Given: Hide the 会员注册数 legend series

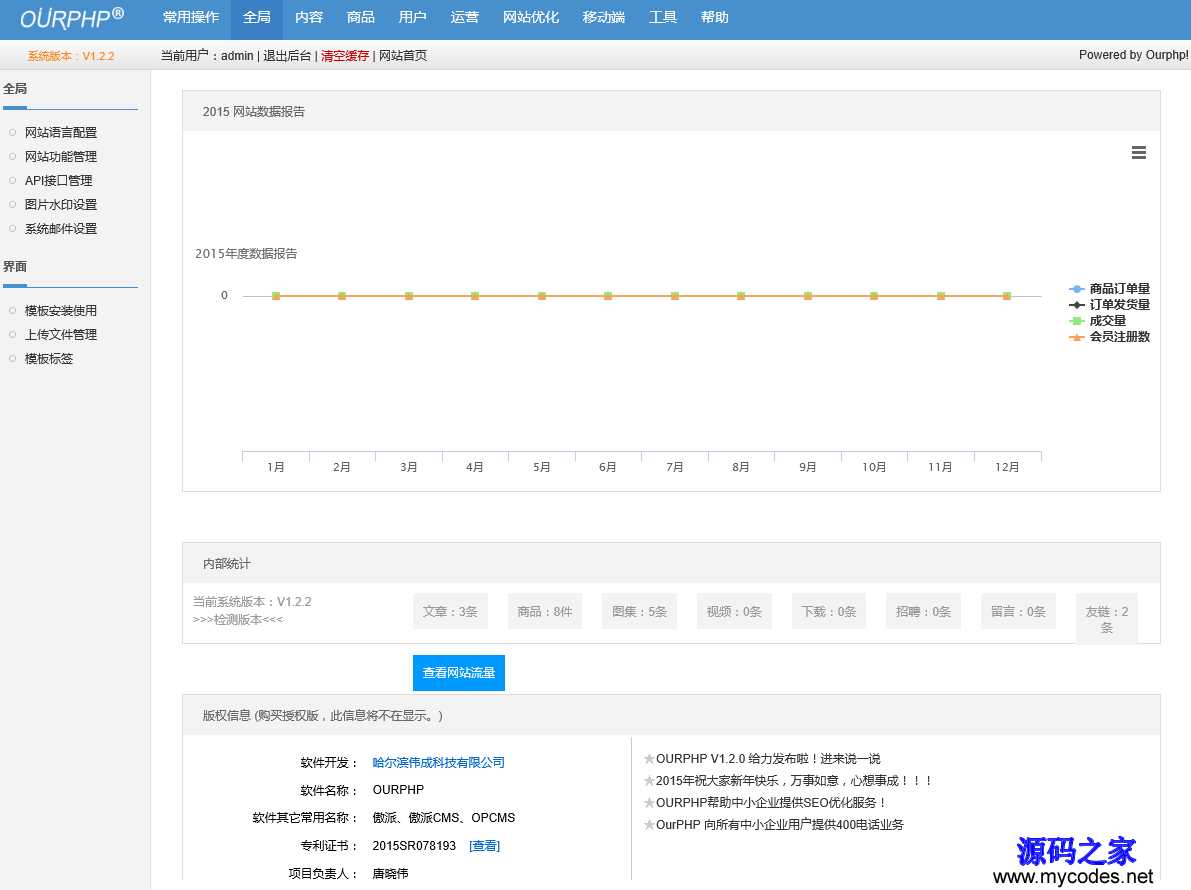Looking at the screenshot, I should 1119,337.
